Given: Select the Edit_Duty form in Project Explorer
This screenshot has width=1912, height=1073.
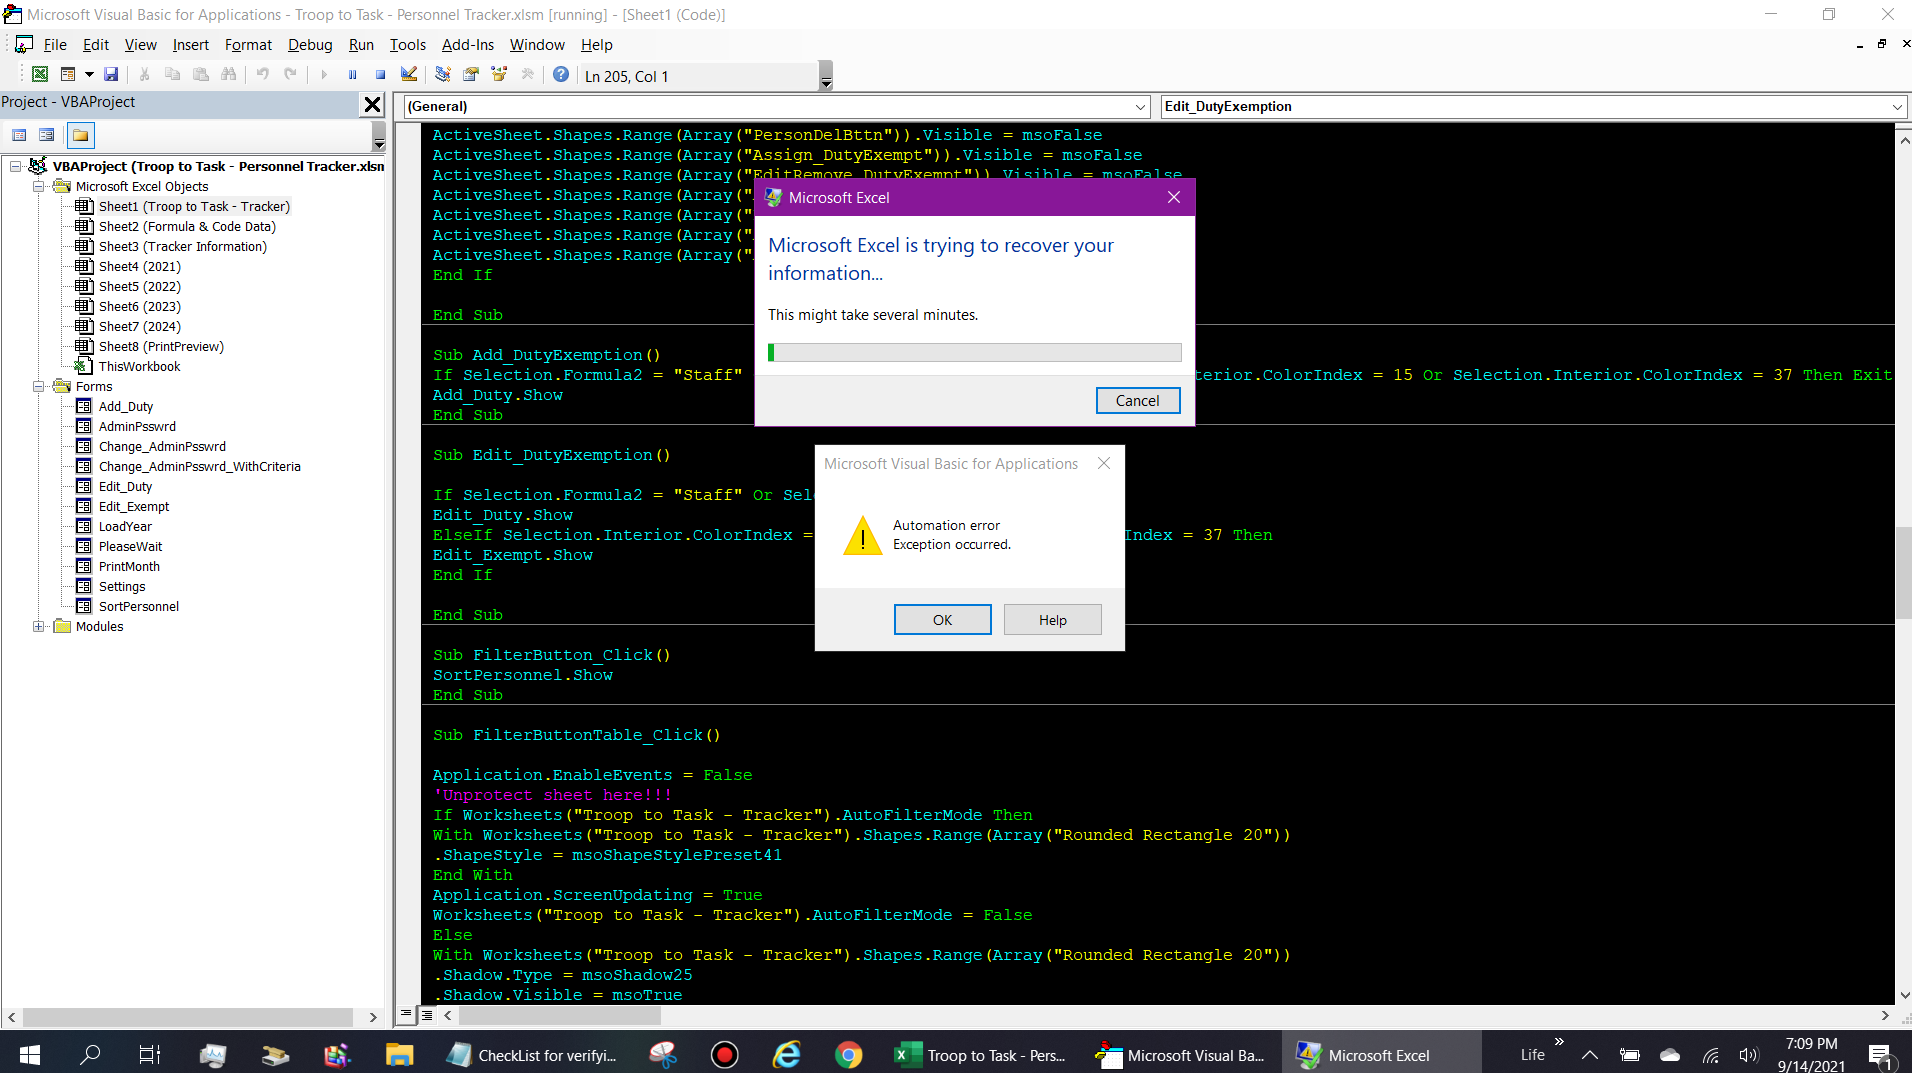Looking at the screenshot, I should pos(124,486).
